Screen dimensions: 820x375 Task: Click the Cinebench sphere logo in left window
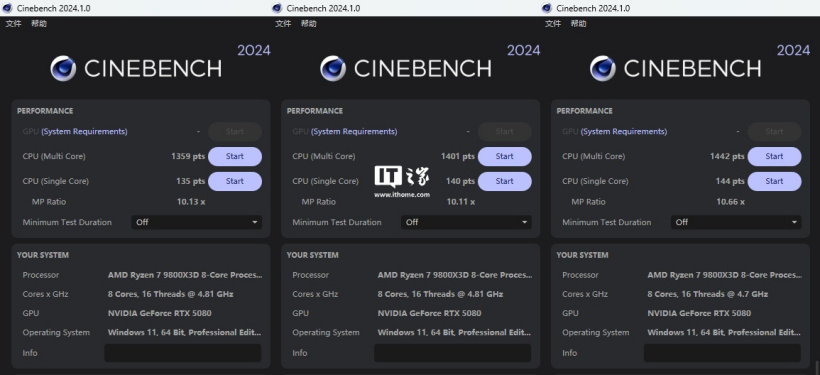coord(63,69)
